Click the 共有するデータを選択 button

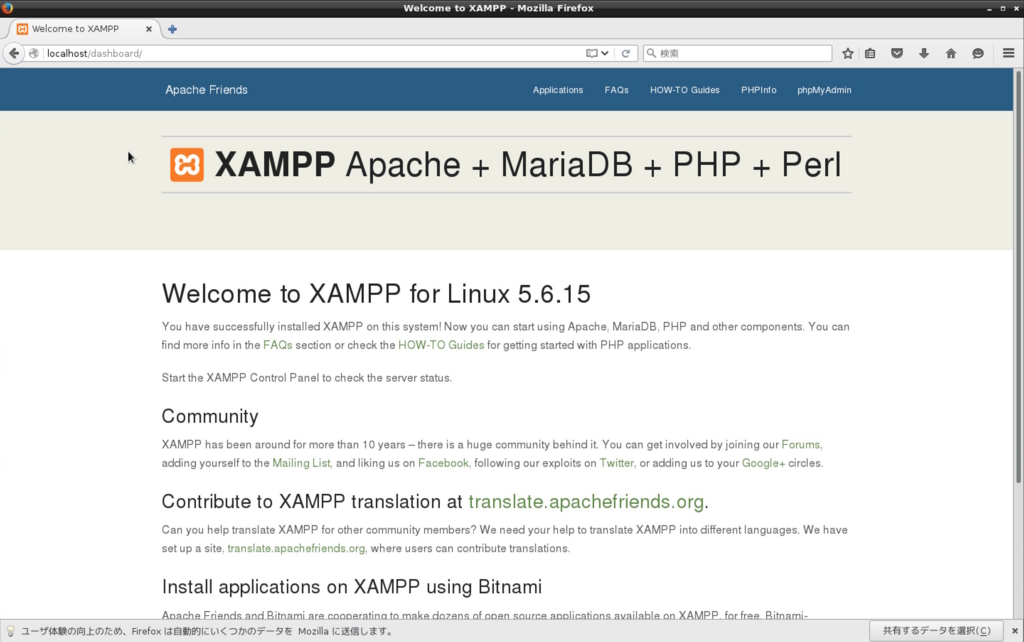click(936, 631)
